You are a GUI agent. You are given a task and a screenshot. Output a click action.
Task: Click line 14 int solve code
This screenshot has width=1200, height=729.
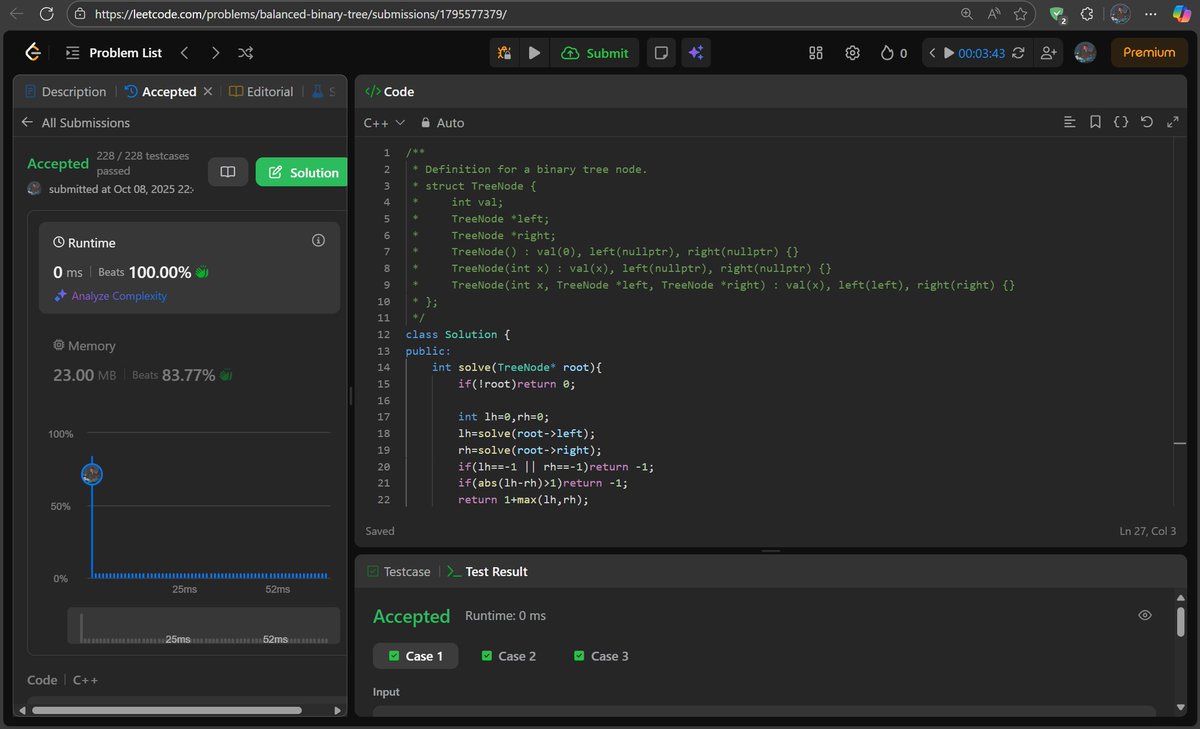click(516, 367)
